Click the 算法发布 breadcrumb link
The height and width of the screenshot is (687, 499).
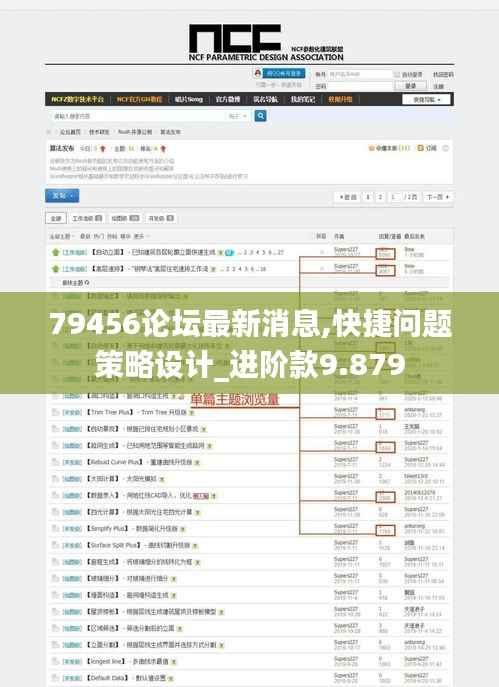coord(170,132)
